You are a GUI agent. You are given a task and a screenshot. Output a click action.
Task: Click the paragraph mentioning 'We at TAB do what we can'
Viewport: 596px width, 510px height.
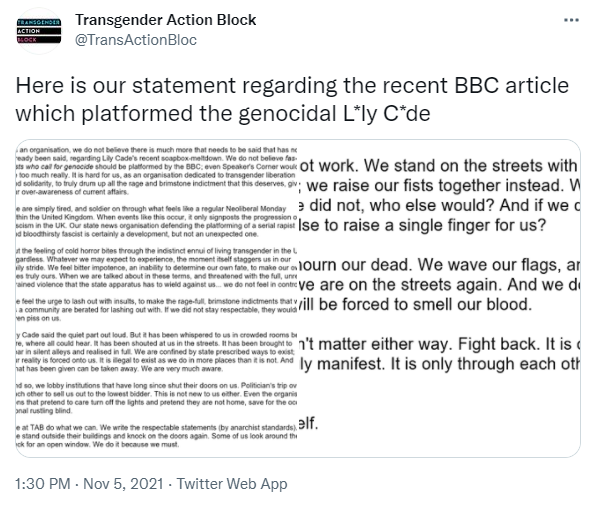pos(156,436)
